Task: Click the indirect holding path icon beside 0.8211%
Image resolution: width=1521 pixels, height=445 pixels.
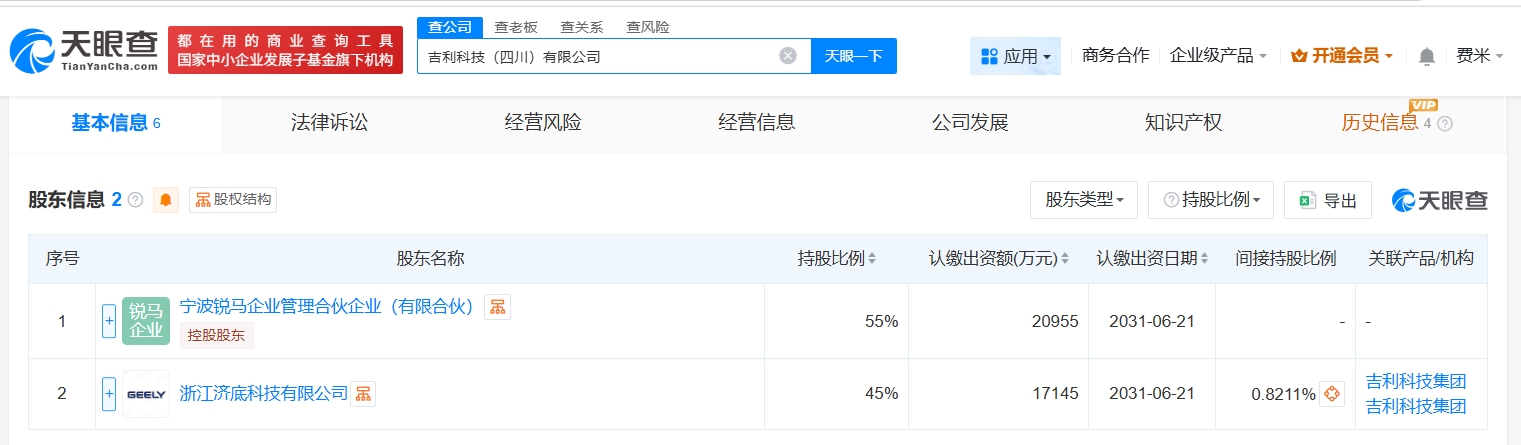Action: (x=1331, y=394)
